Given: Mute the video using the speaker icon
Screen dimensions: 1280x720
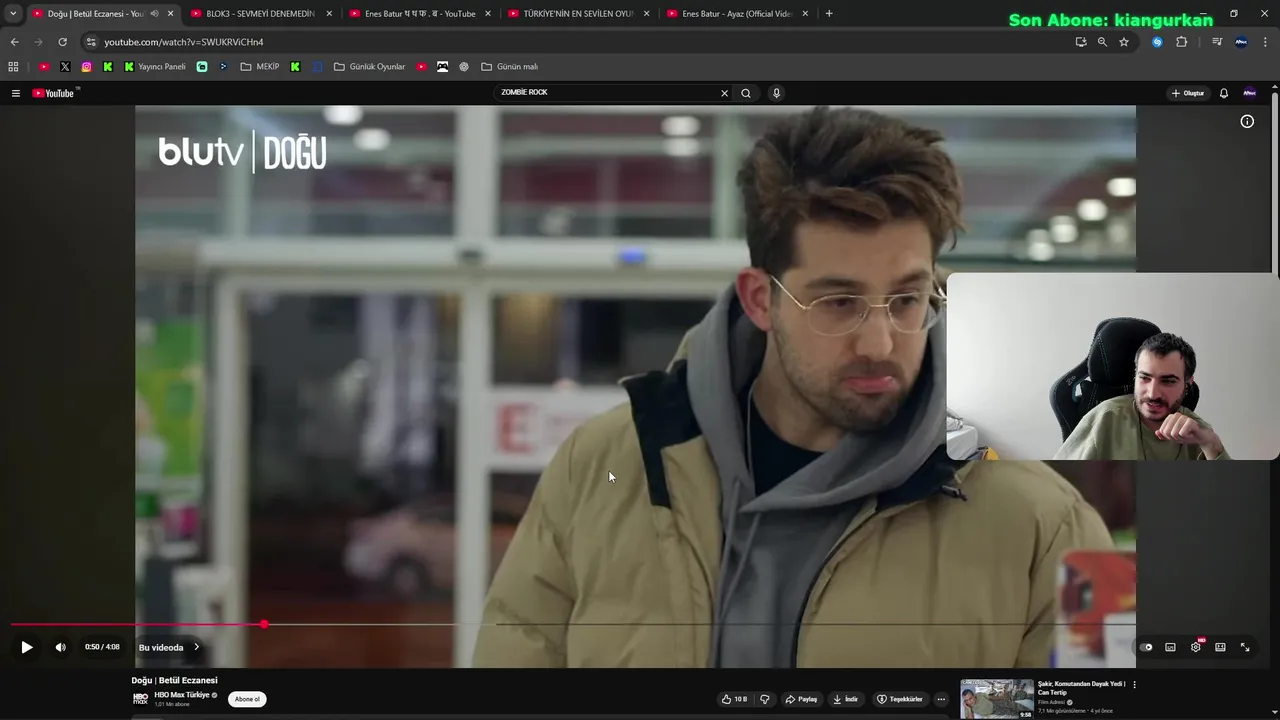Looking at the screenshot, I should 60,647.
